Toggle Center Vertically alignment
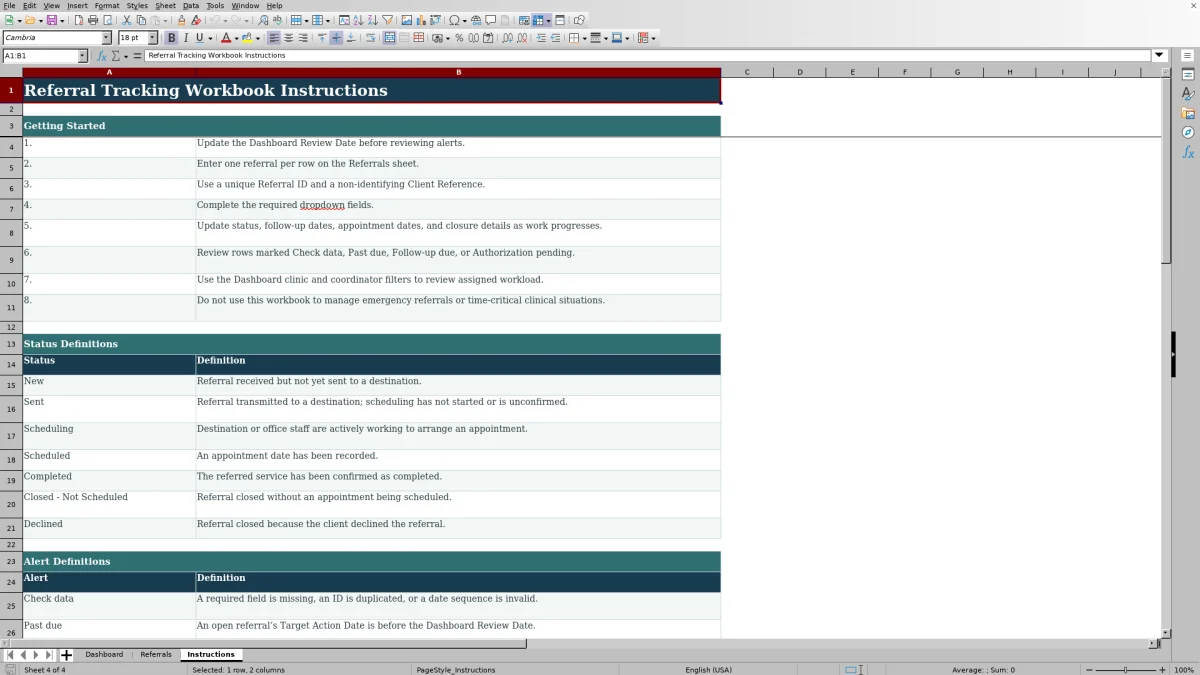The image size is (1200, 675). 336,38
